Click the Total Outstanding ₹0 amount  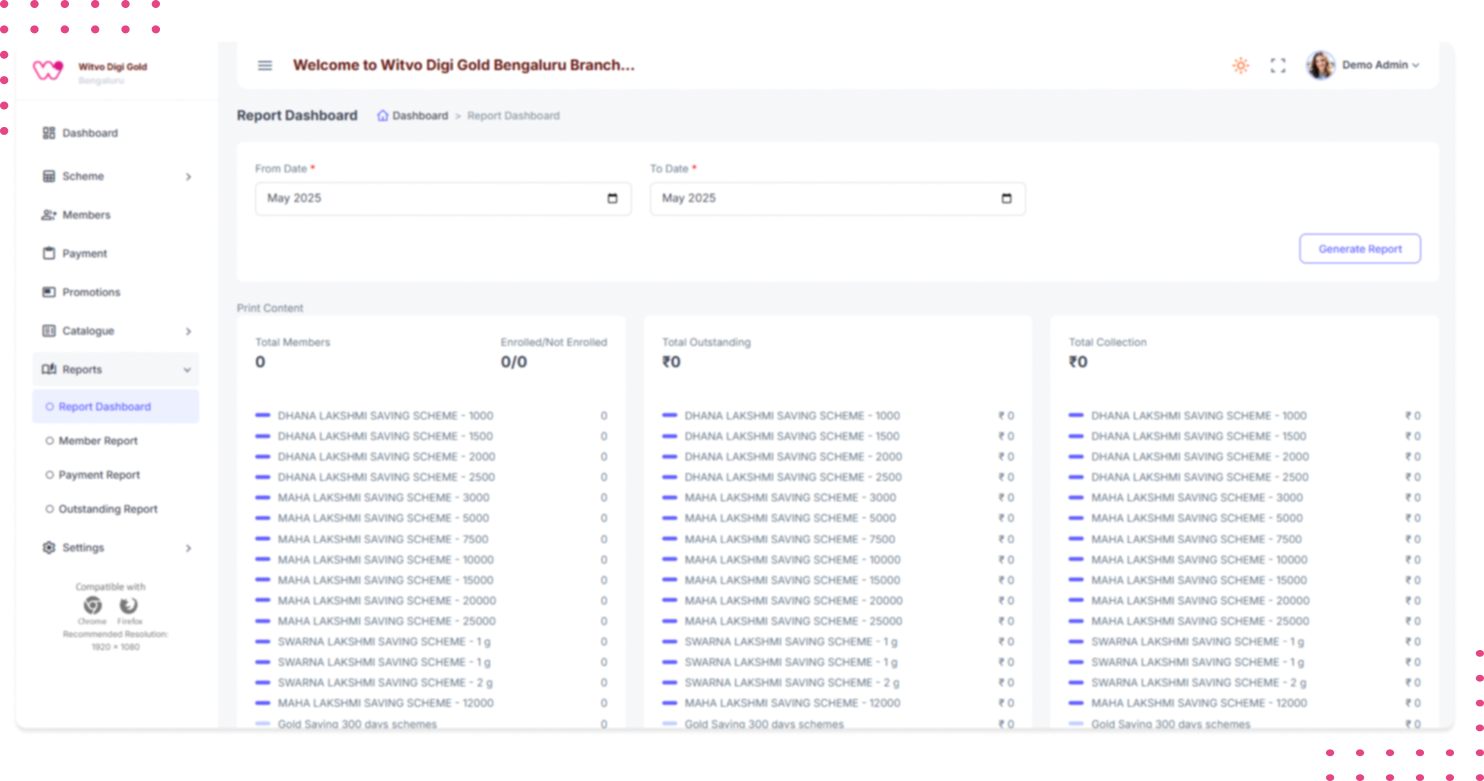(x=671, y=362)
